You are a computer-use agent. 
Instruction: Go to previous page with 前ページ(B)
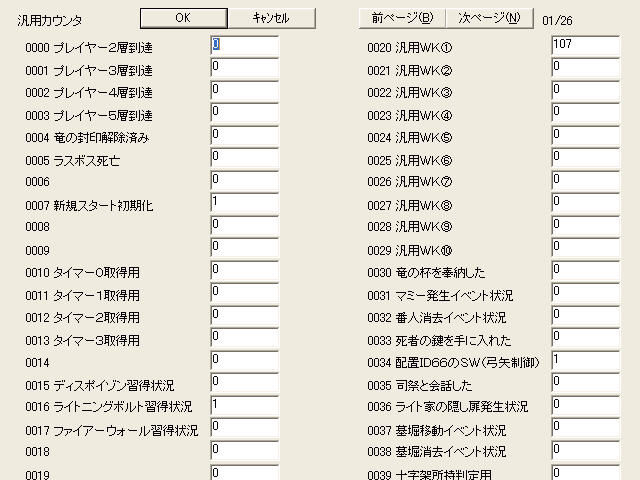402,18
